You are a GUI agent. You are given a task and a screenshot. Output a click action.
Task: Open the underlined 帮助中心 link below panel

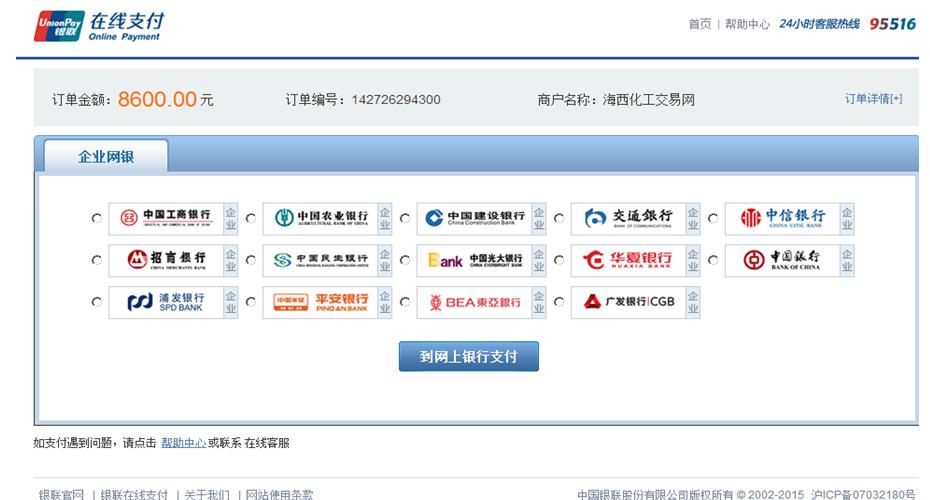point(183,442)
